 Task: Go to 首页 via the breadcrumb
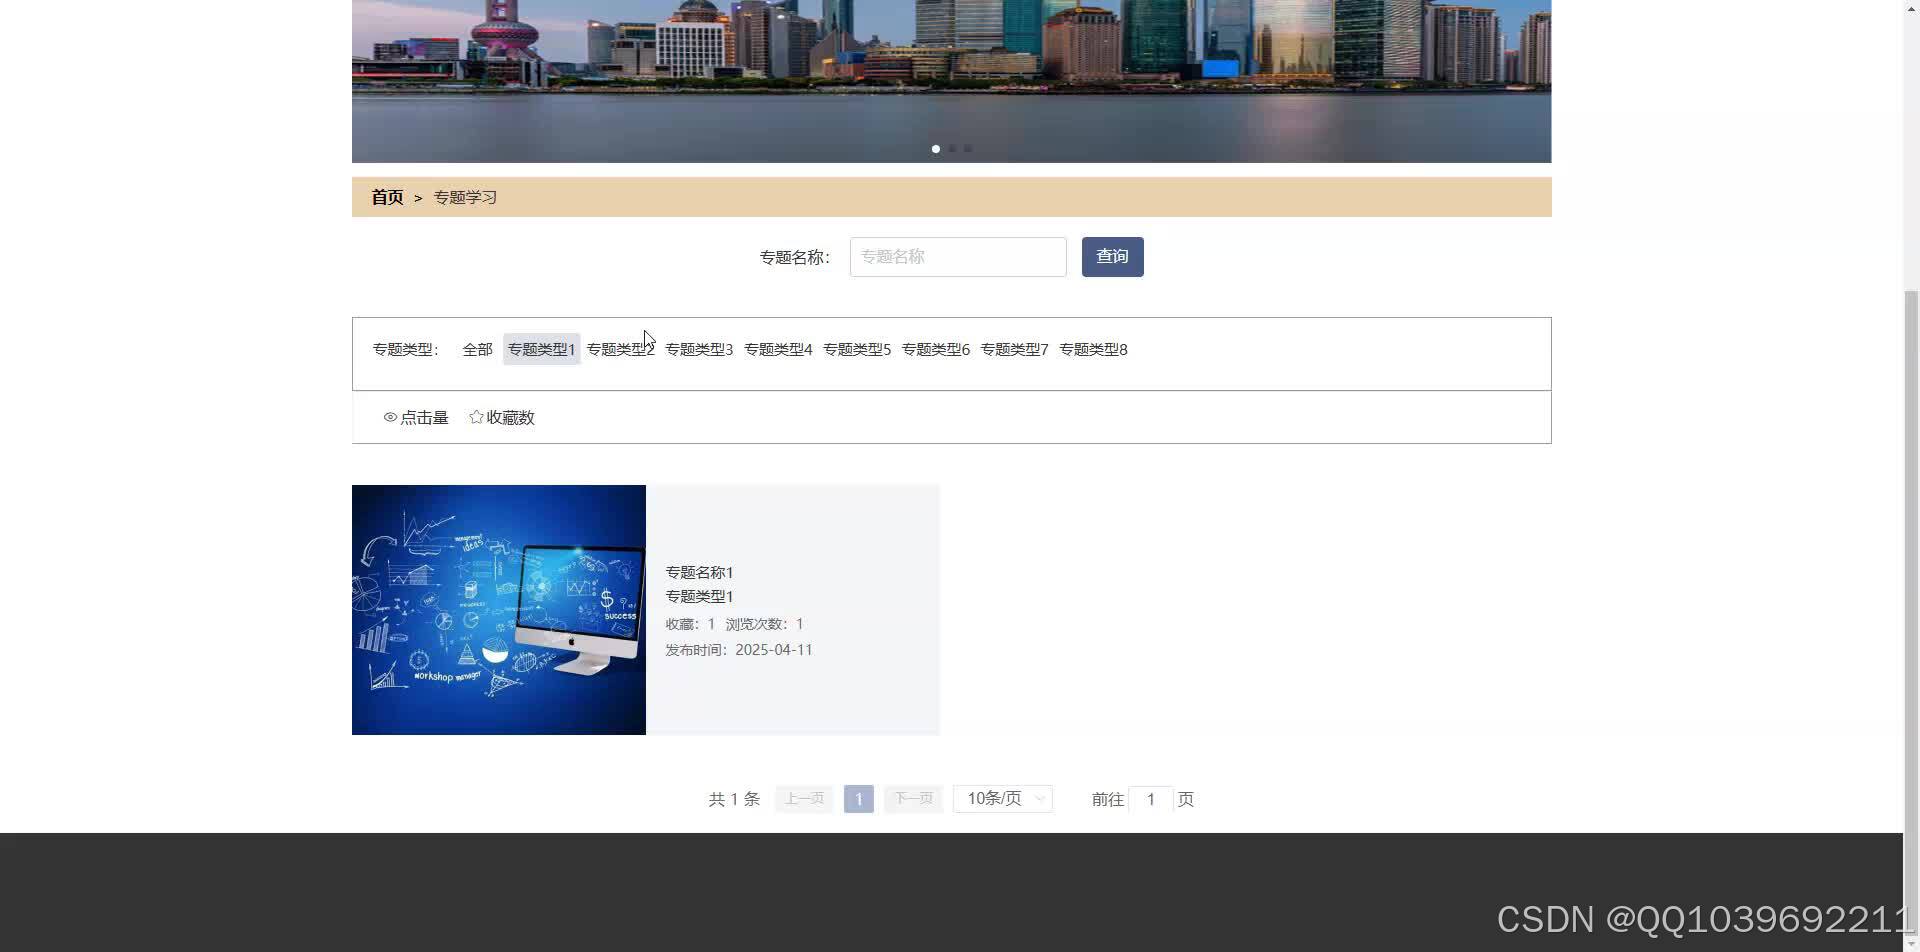coord(386,197)
